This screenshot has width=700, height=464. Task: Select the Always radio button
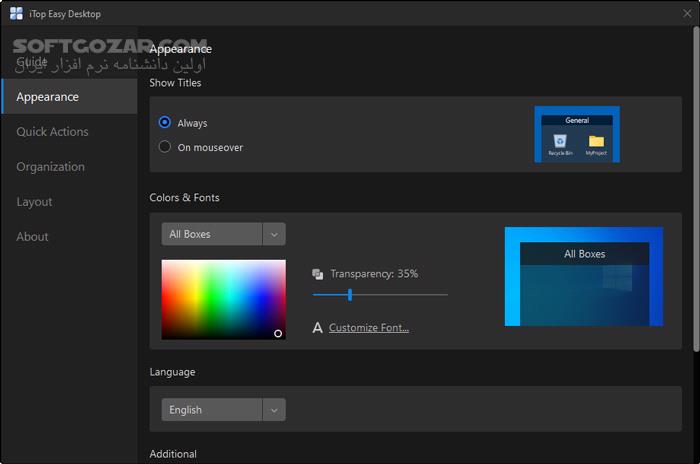pyautogui.click(x=165, y=122)
